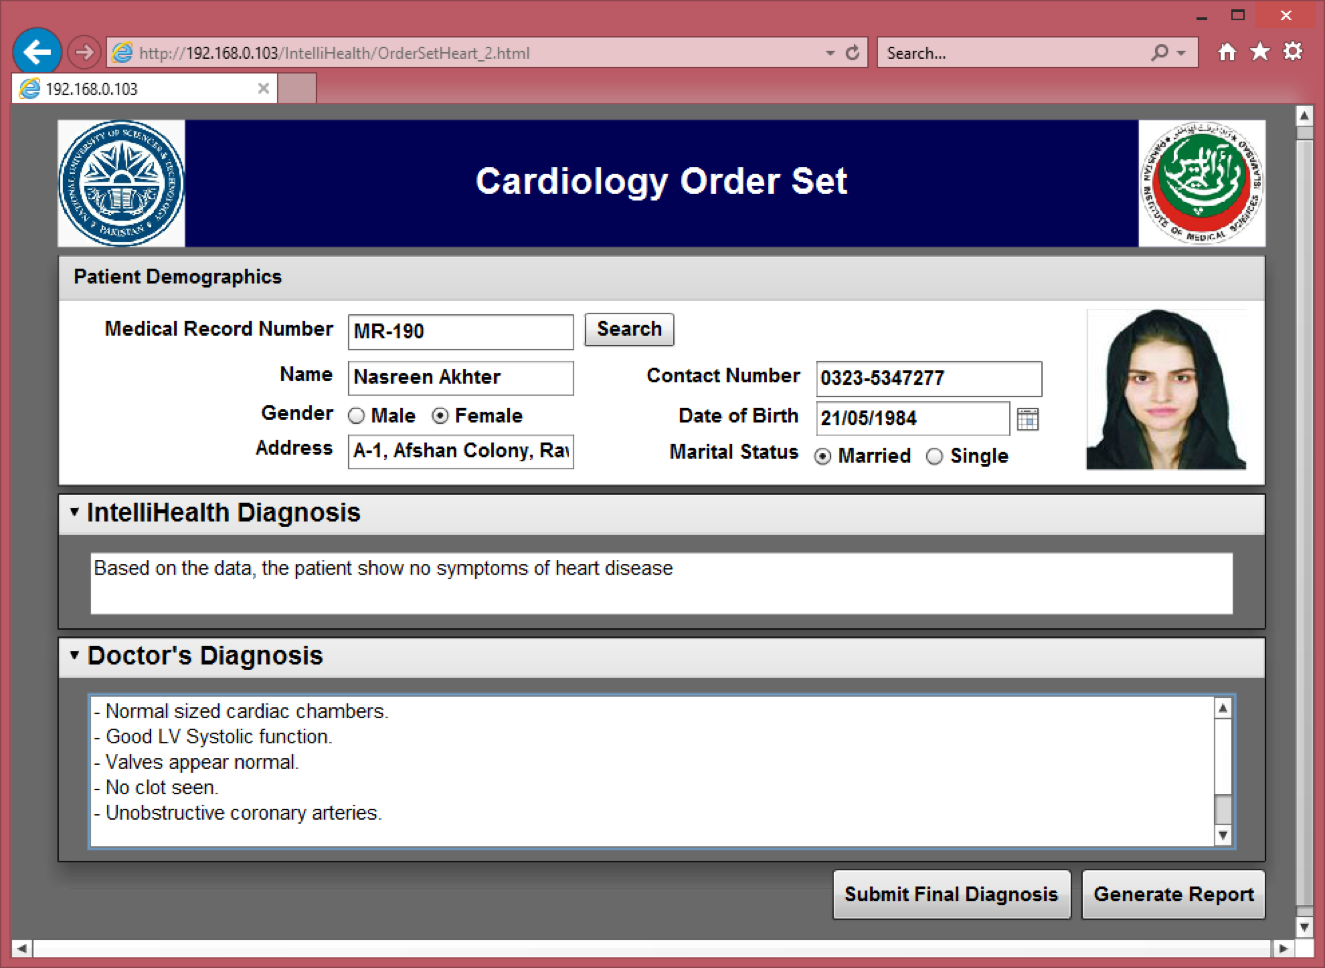Open browser settings gear icon
This screenshot has width=1325, height=968.
[1293, 52]
